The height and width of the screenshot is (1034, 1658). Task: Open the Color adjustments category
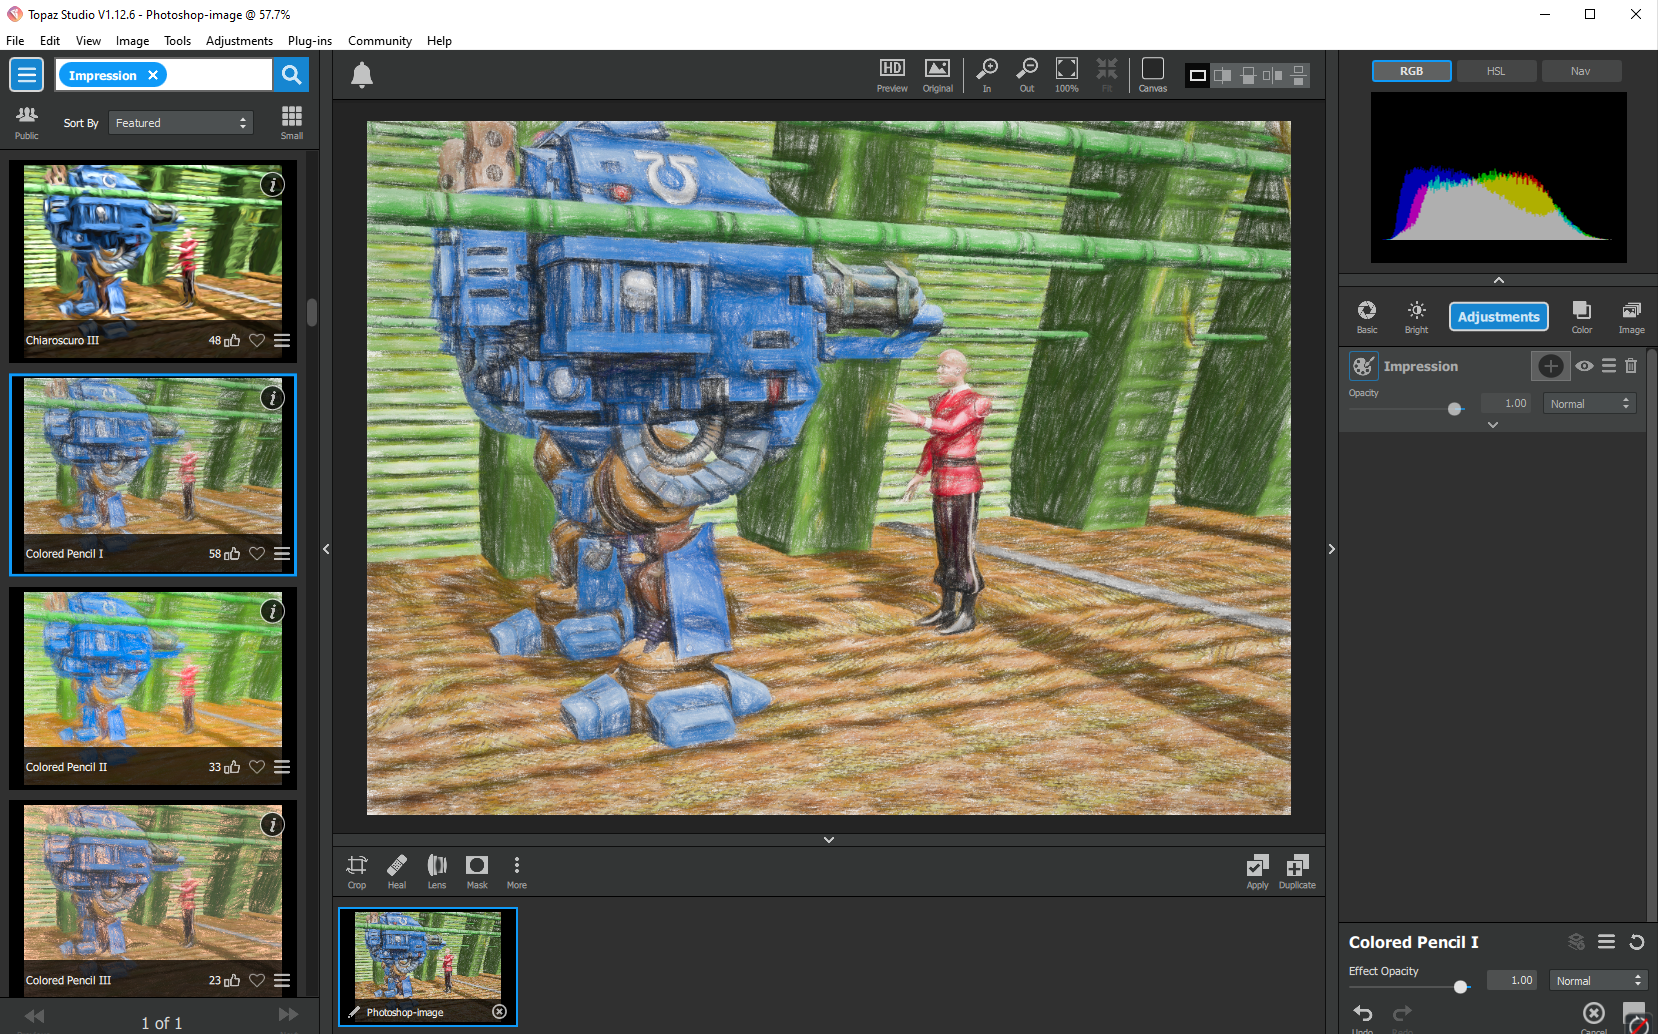tap(1582, 317)
